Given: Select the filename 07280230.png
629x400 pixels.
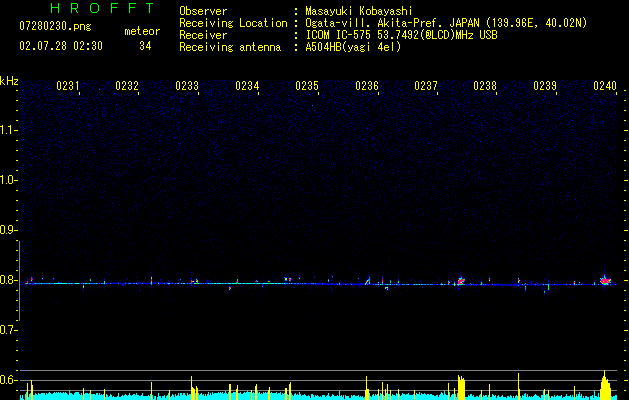Looking at the screenshot, I should [55, 27].
